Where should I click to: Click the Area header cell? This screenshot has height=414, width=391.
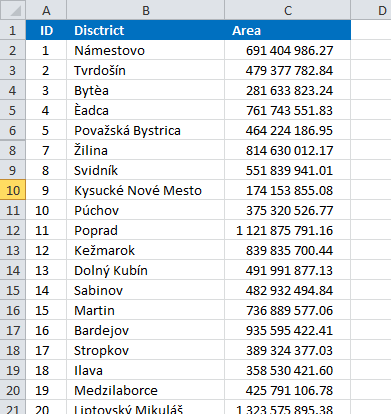click(288, 30)
